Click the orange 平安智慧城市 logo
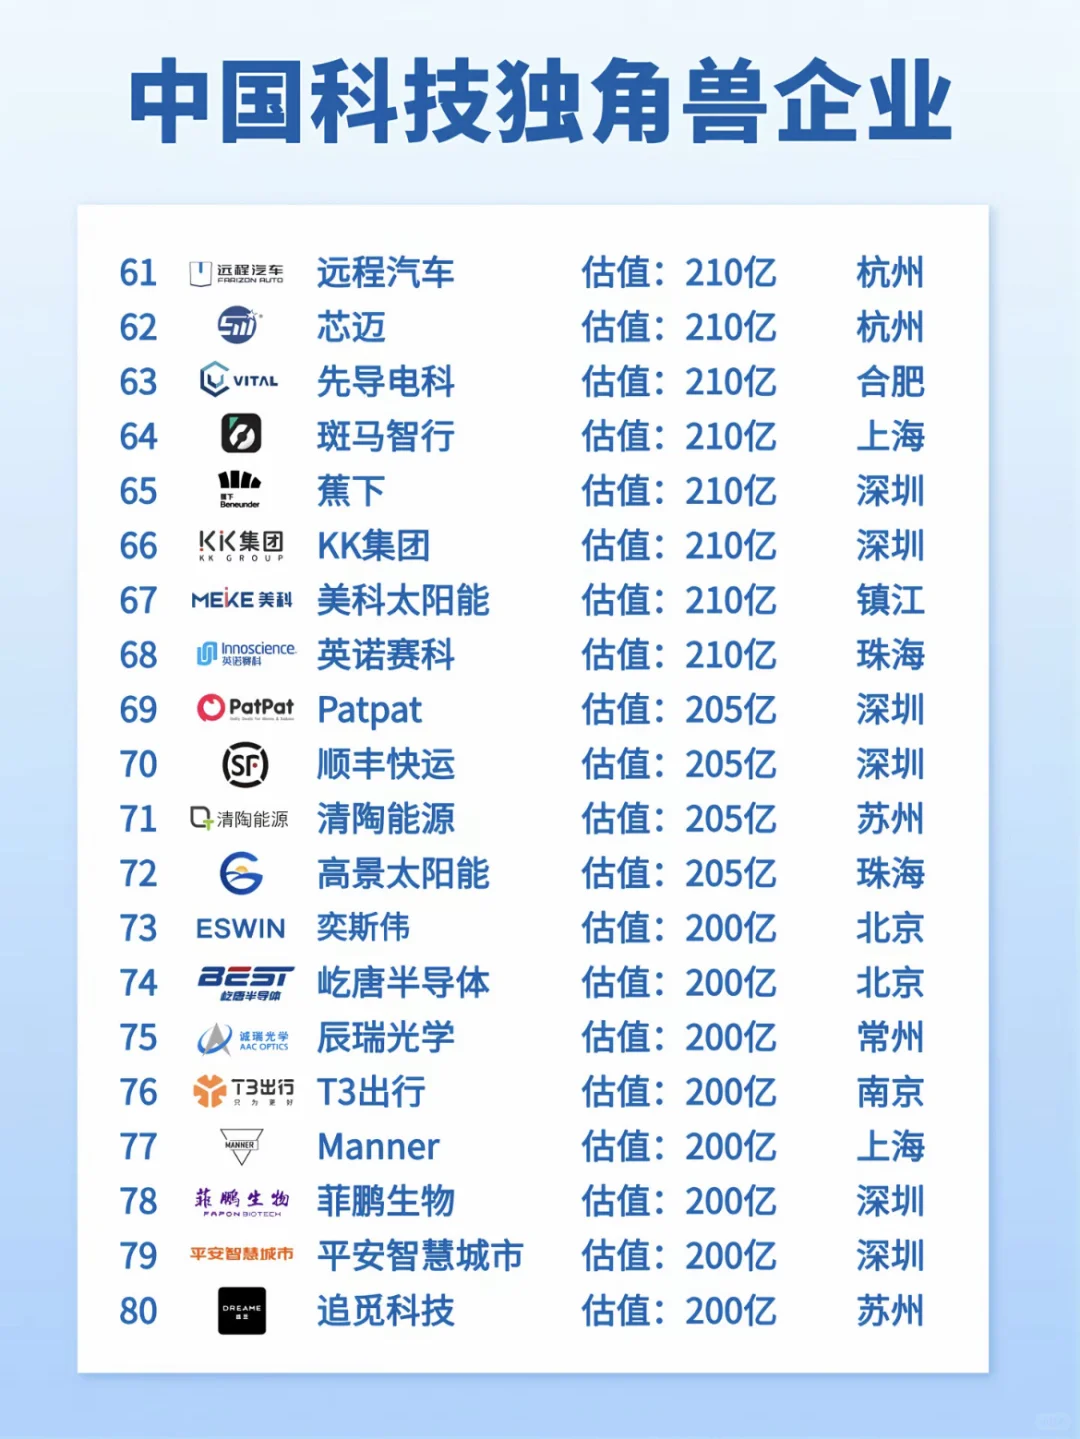The image size is (1080, 1439). [242, 1254]
